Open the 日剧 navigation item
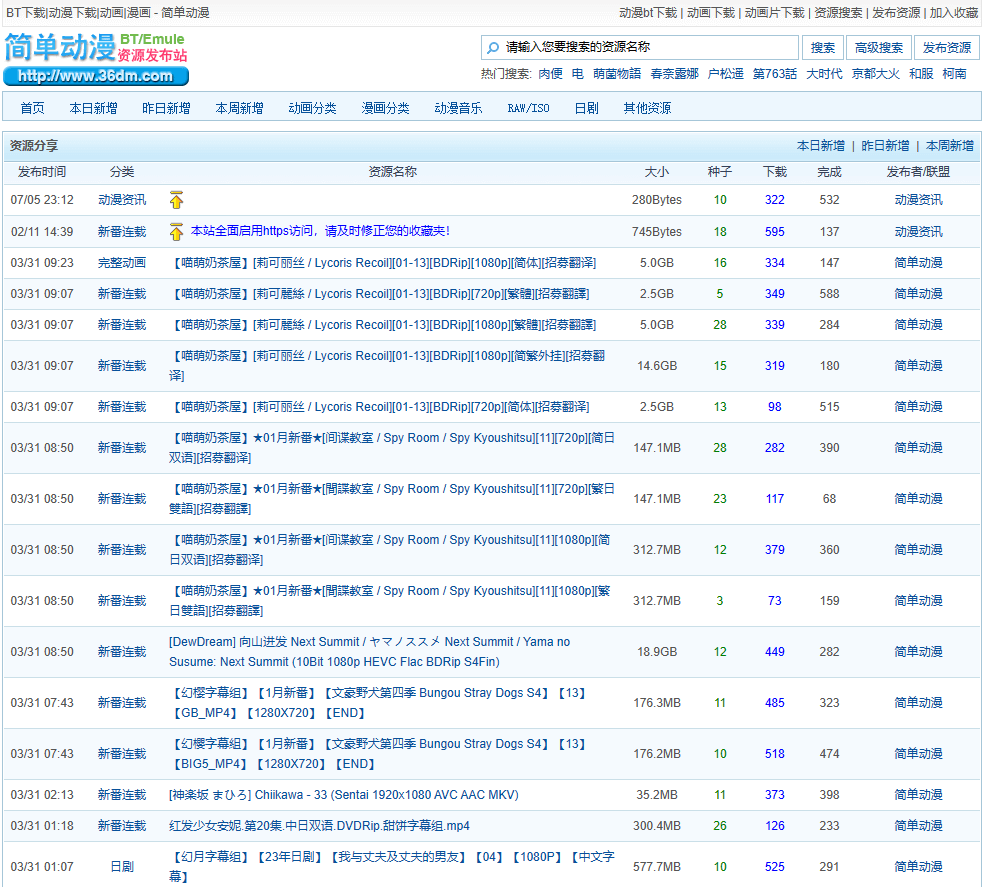984x887 pixels. point(587,108)
